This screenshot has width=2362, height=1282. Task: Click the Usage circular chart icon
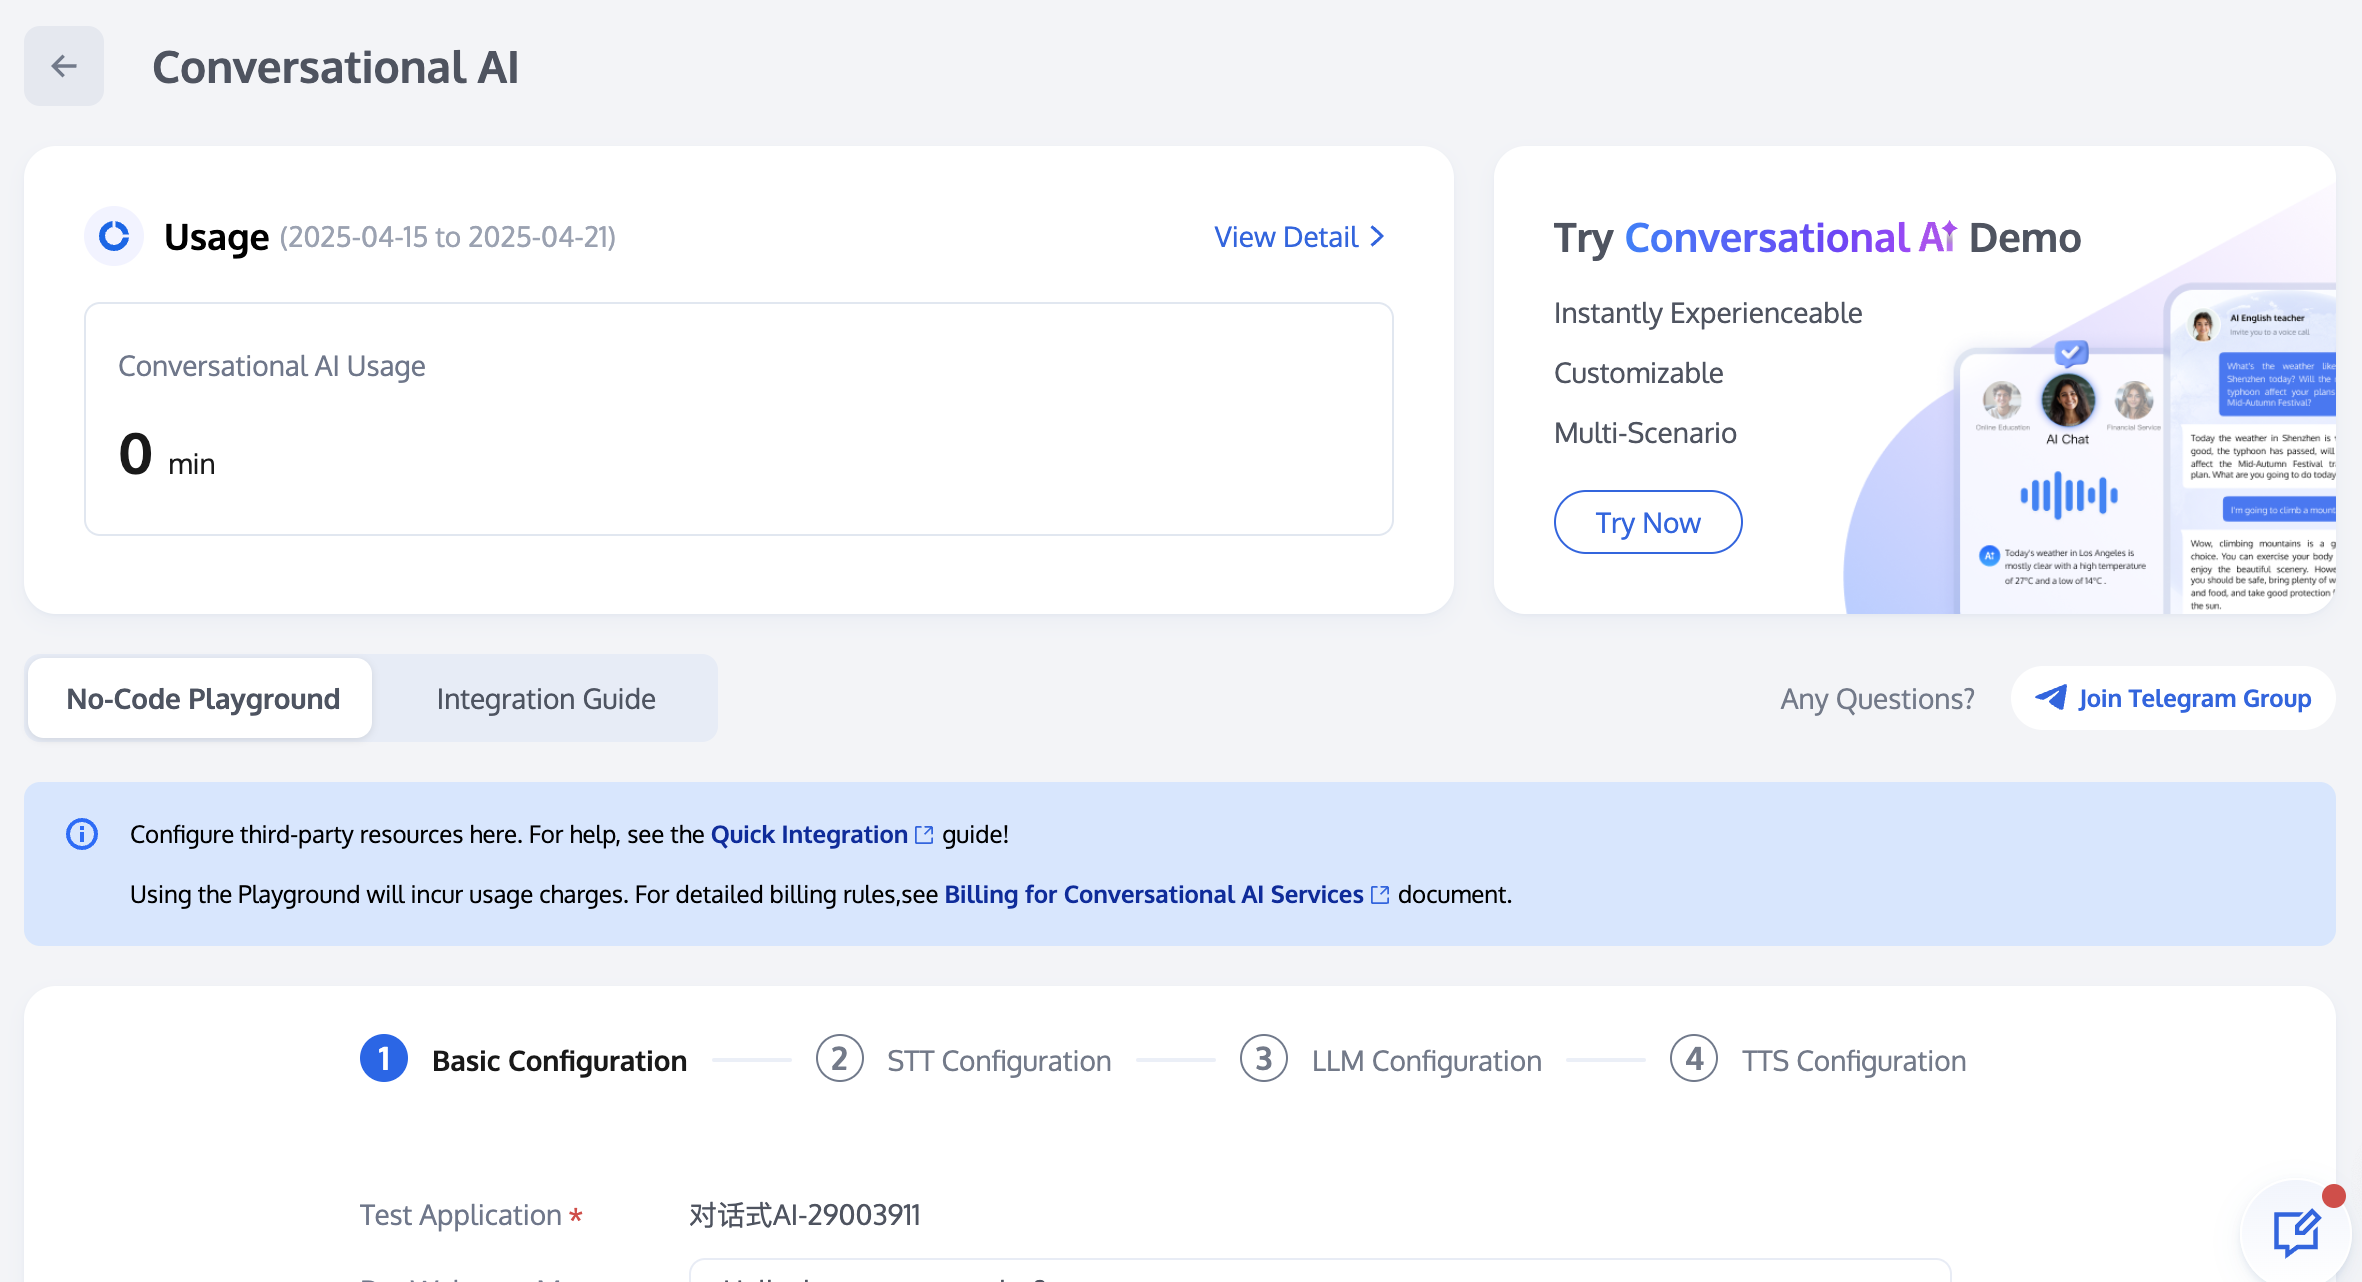pyautogui.click(x=114, y=236)
